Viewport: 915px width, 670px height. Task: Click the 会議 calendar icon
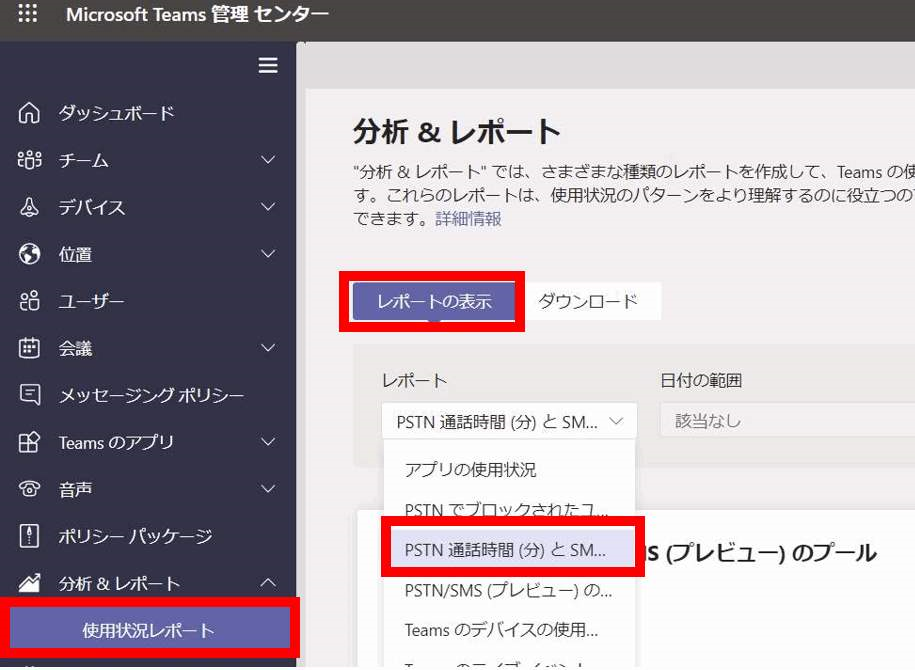(29, 348)
